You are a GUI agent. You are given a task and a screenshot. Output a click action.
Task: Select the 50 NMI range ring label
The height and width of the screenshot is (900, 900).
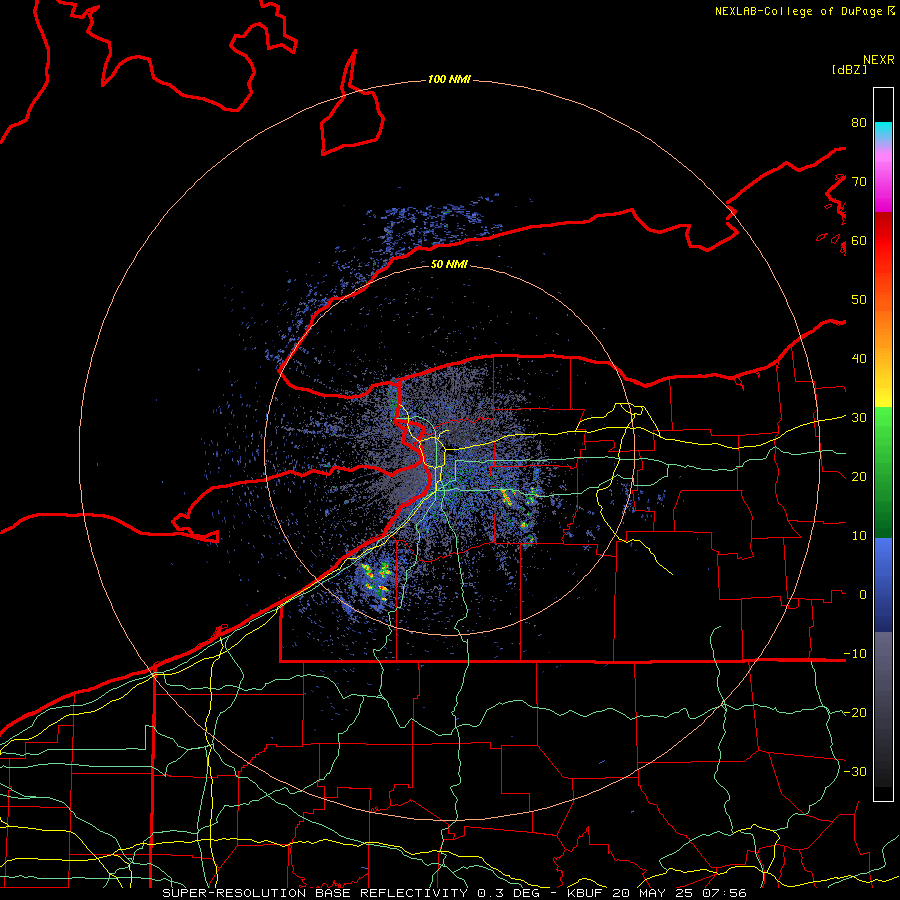[x=449, y=264]
